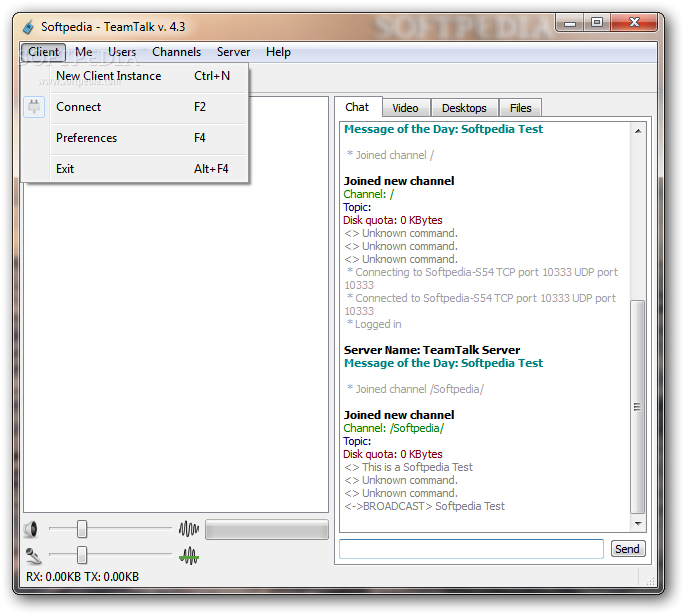Click '* Joined channel /Softpedia/' line

pyautogui.click(x=415, y=389)
